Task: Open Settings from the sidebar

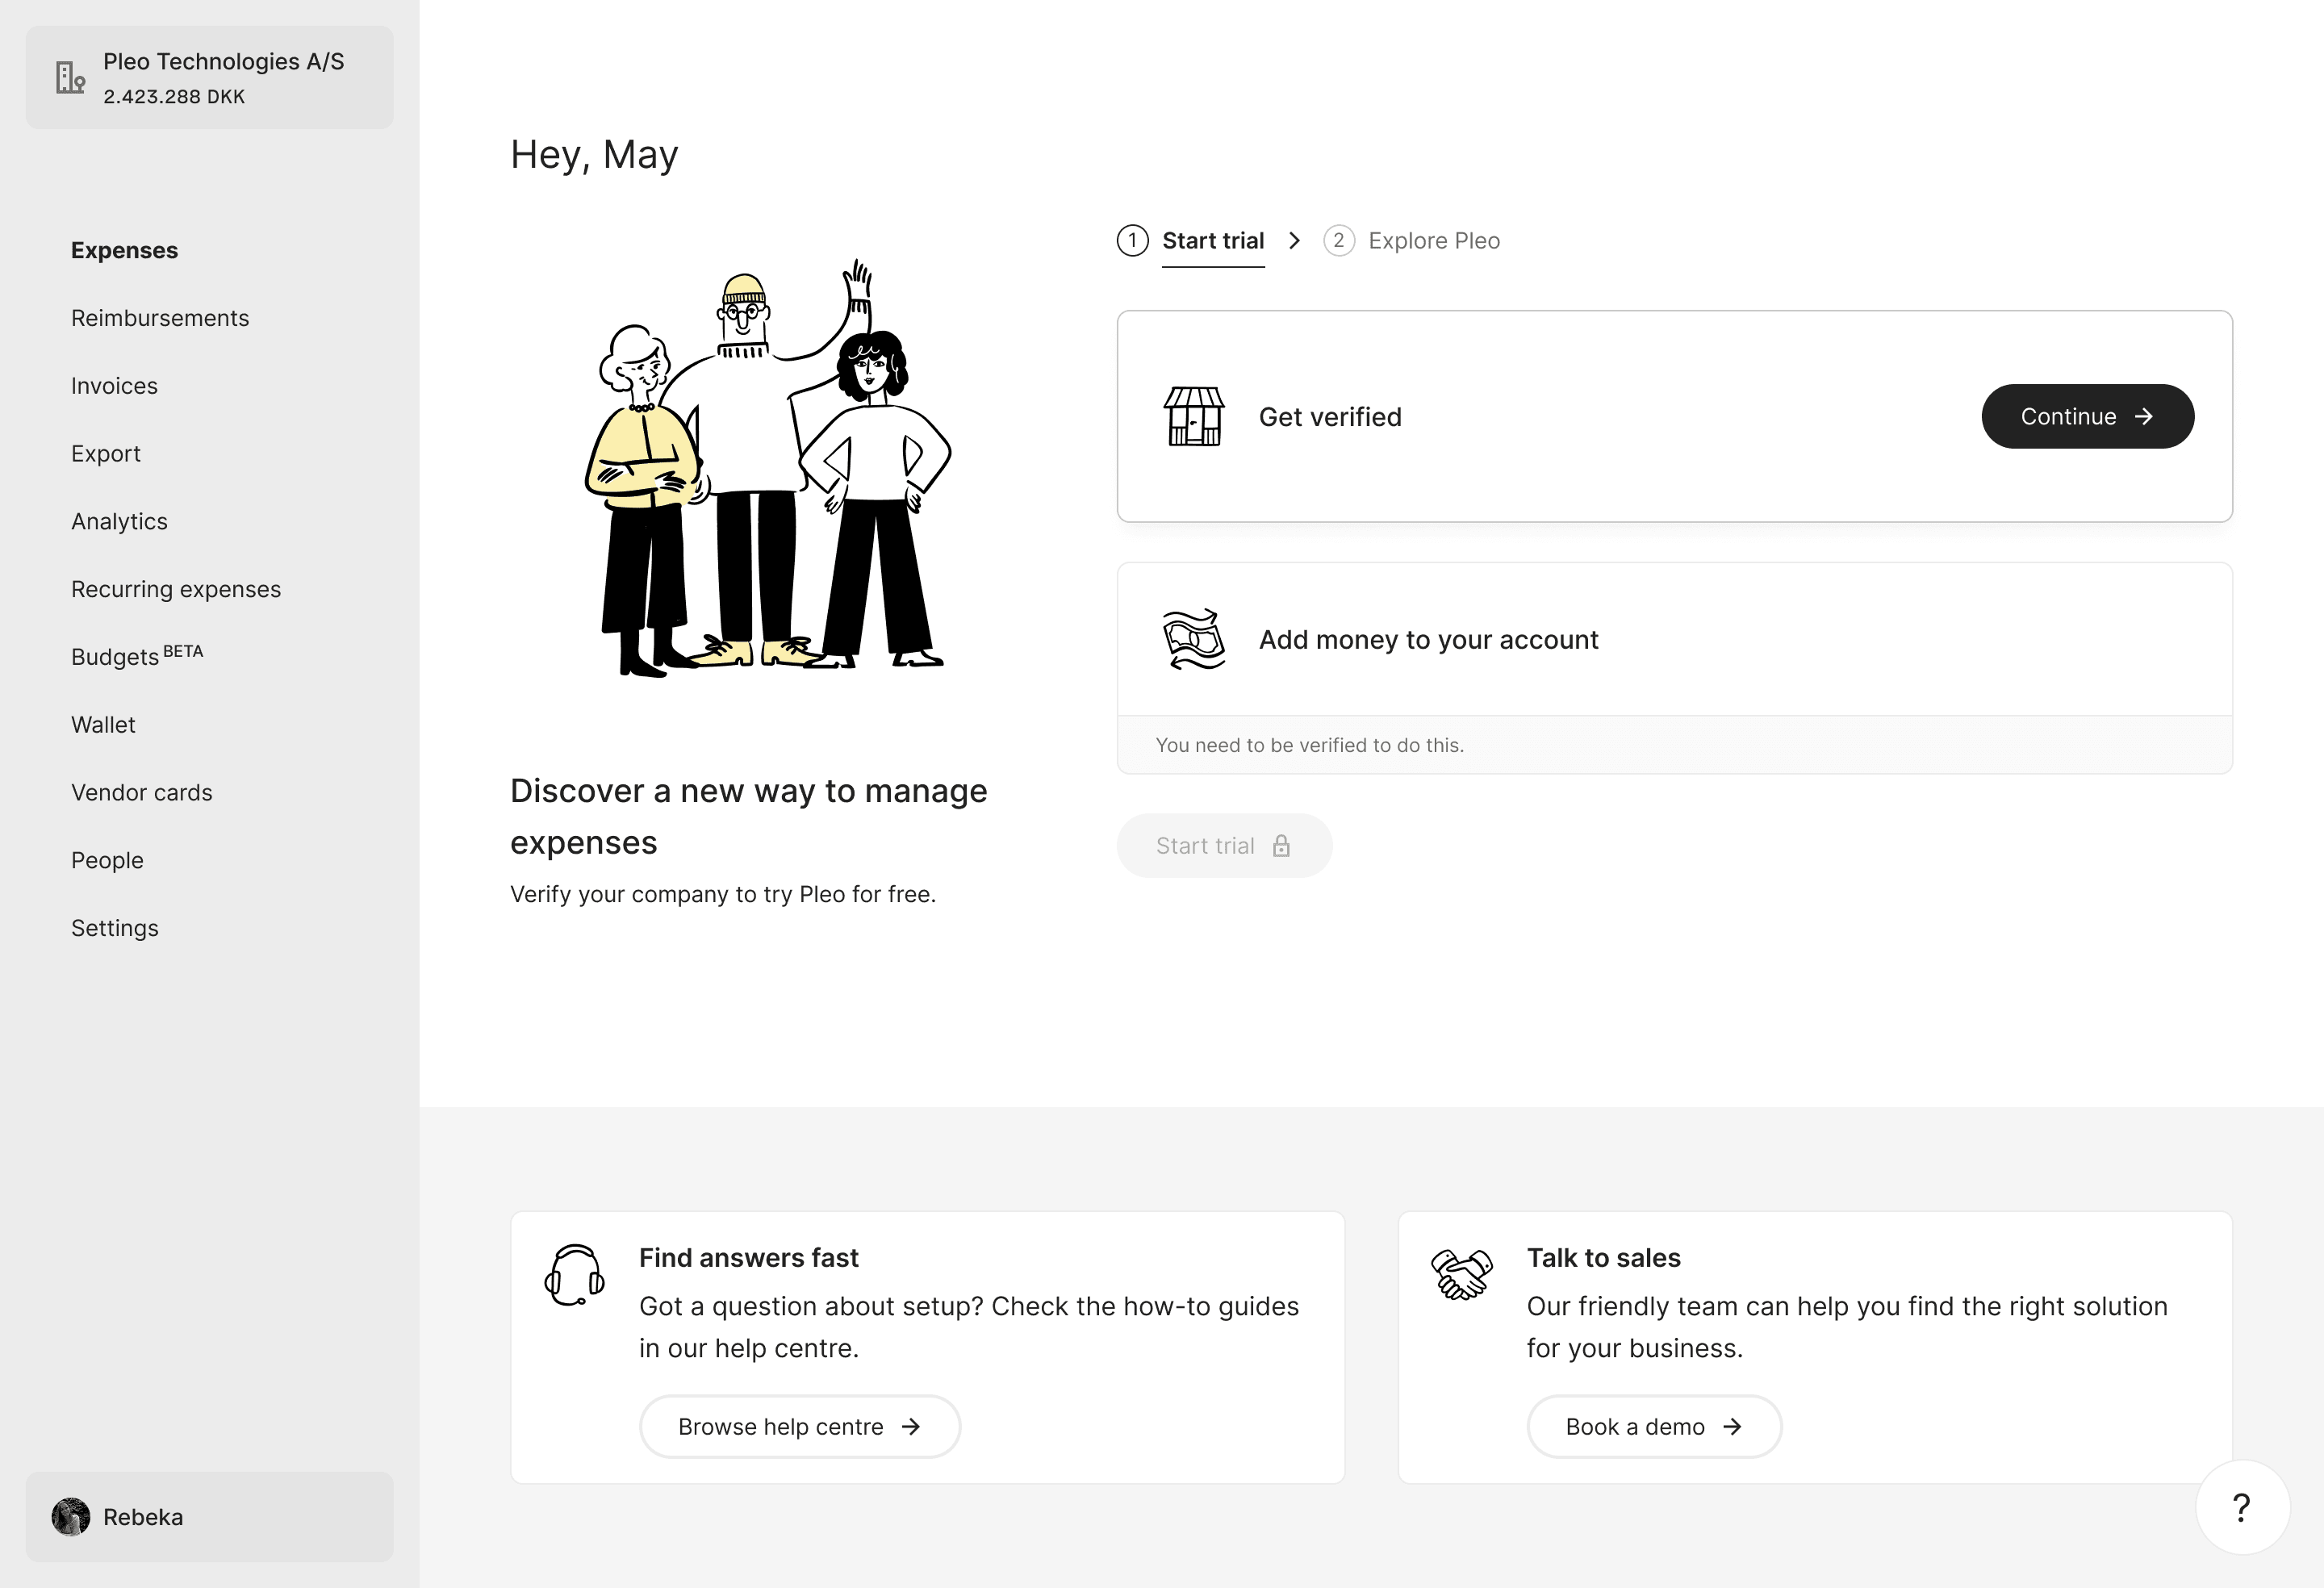Action: point(115,928)
